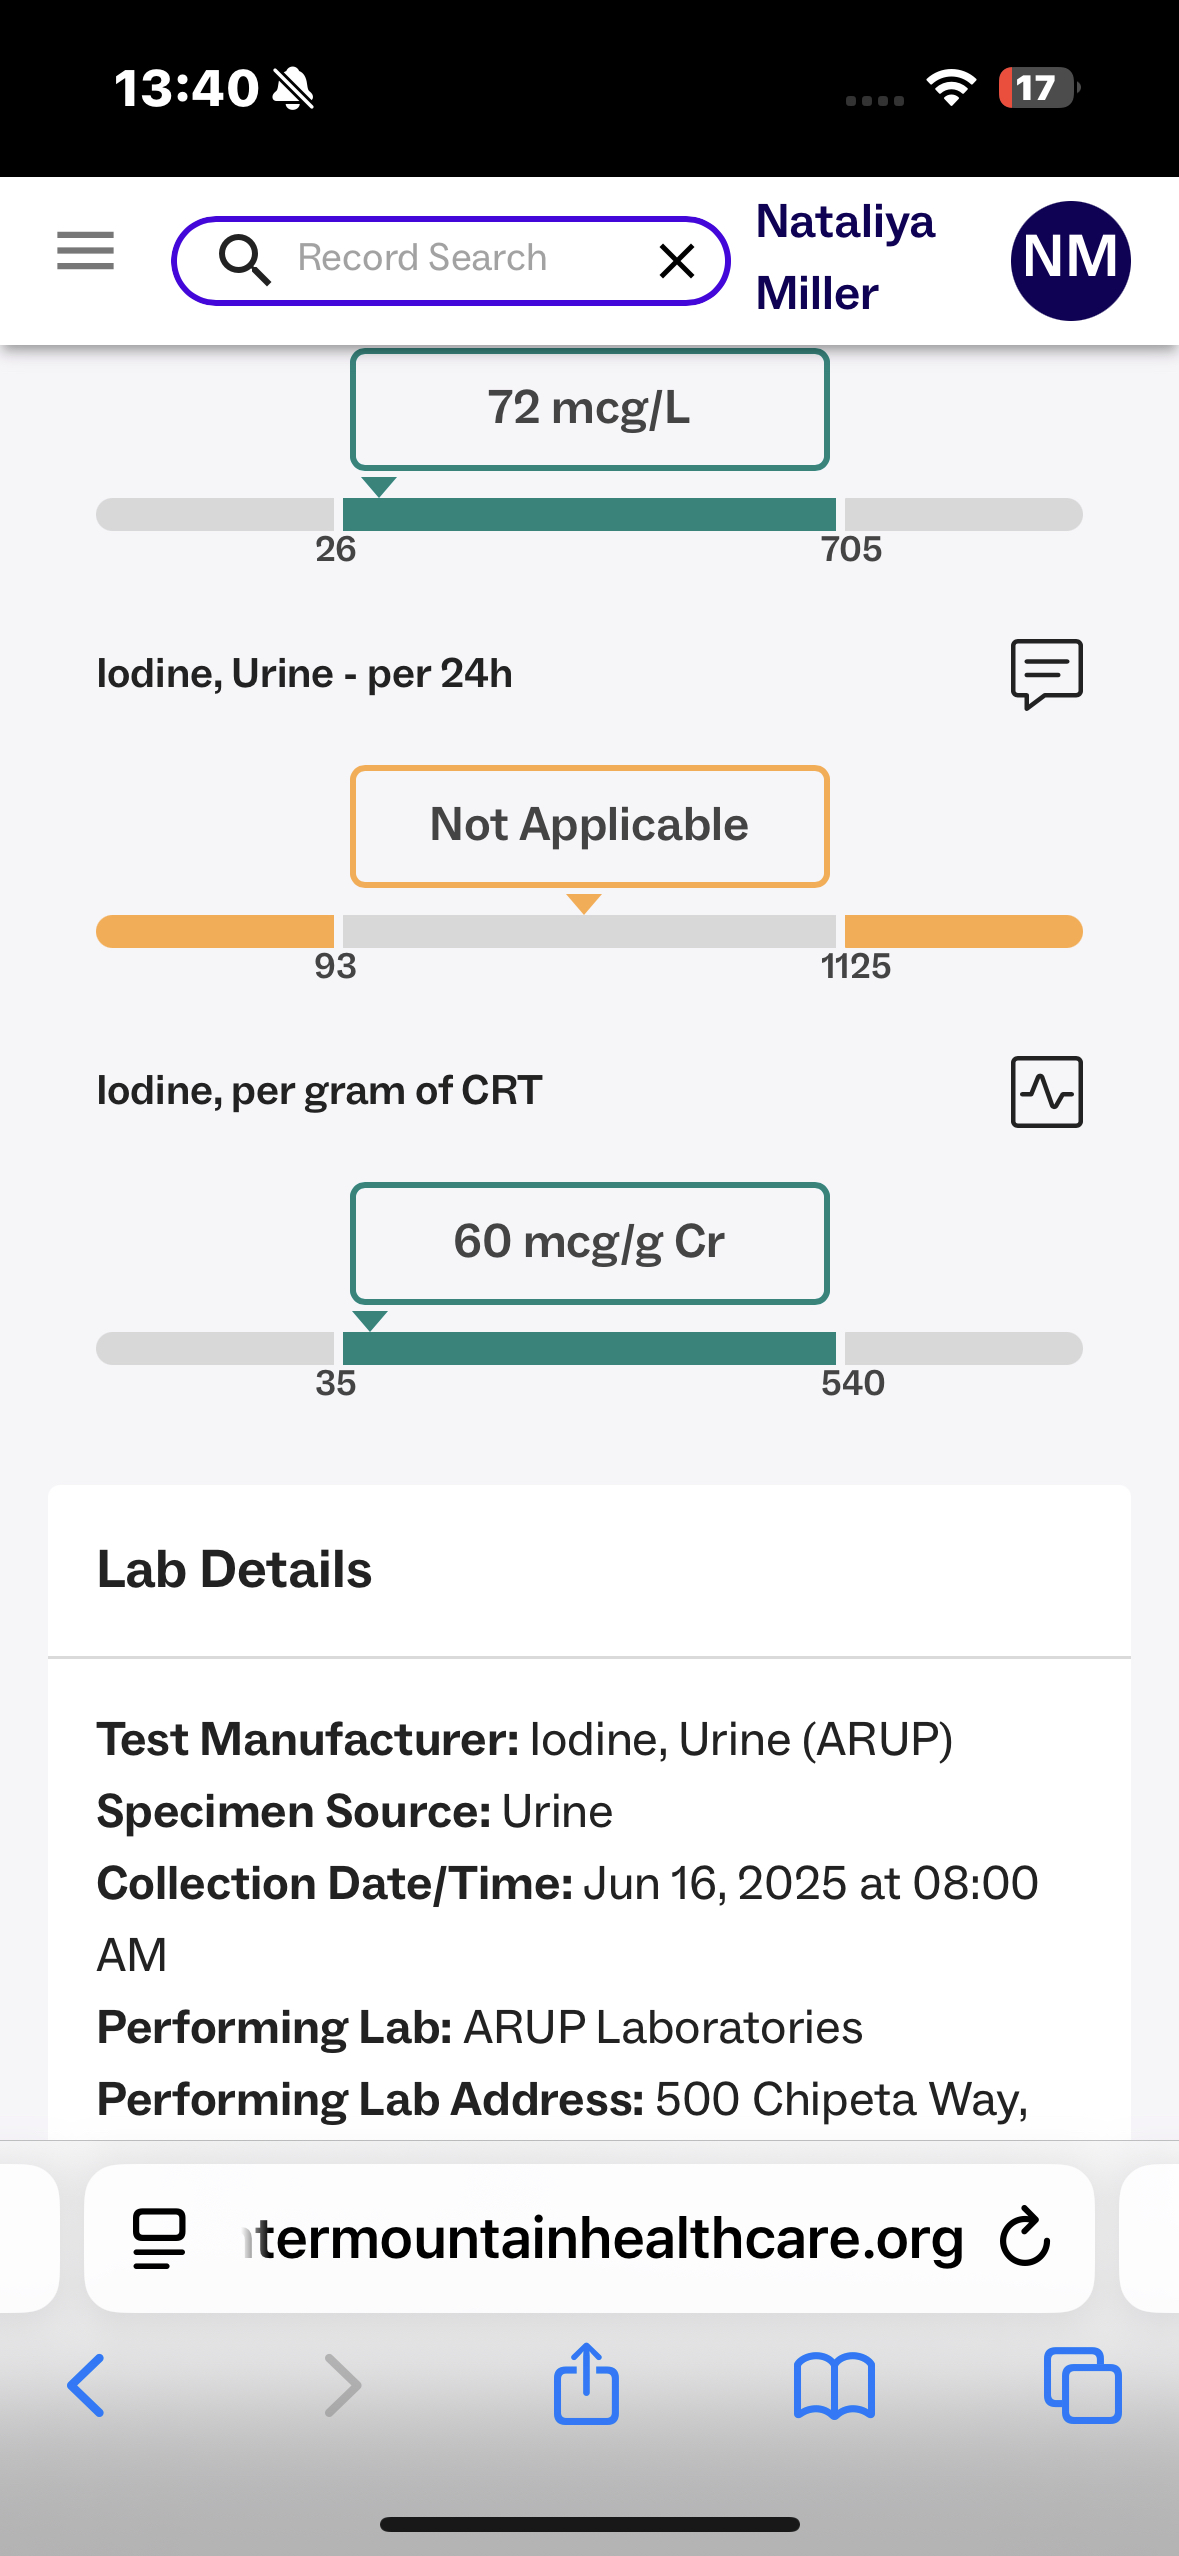The image size is (1179, 2556).
Task: Tap the 72 mcg/L result box
Action: tap(589, 409)
